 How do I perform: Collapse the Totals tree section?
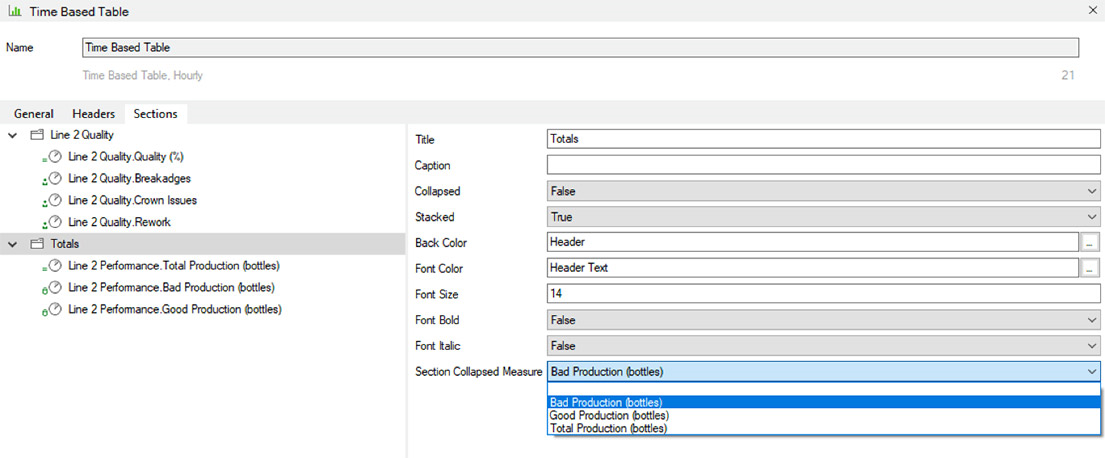[x=13, y=245]
